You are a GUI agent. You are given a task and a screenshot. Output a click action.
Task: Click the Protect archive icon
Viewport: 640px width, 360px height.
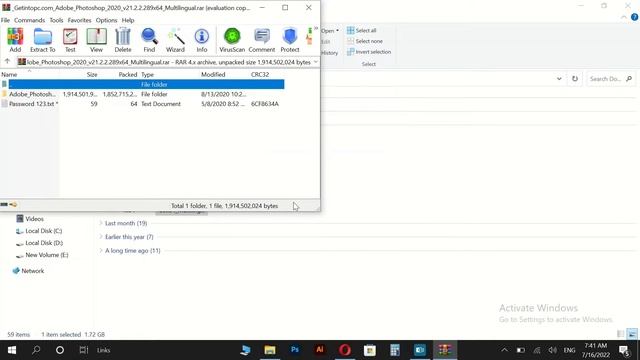290,40
